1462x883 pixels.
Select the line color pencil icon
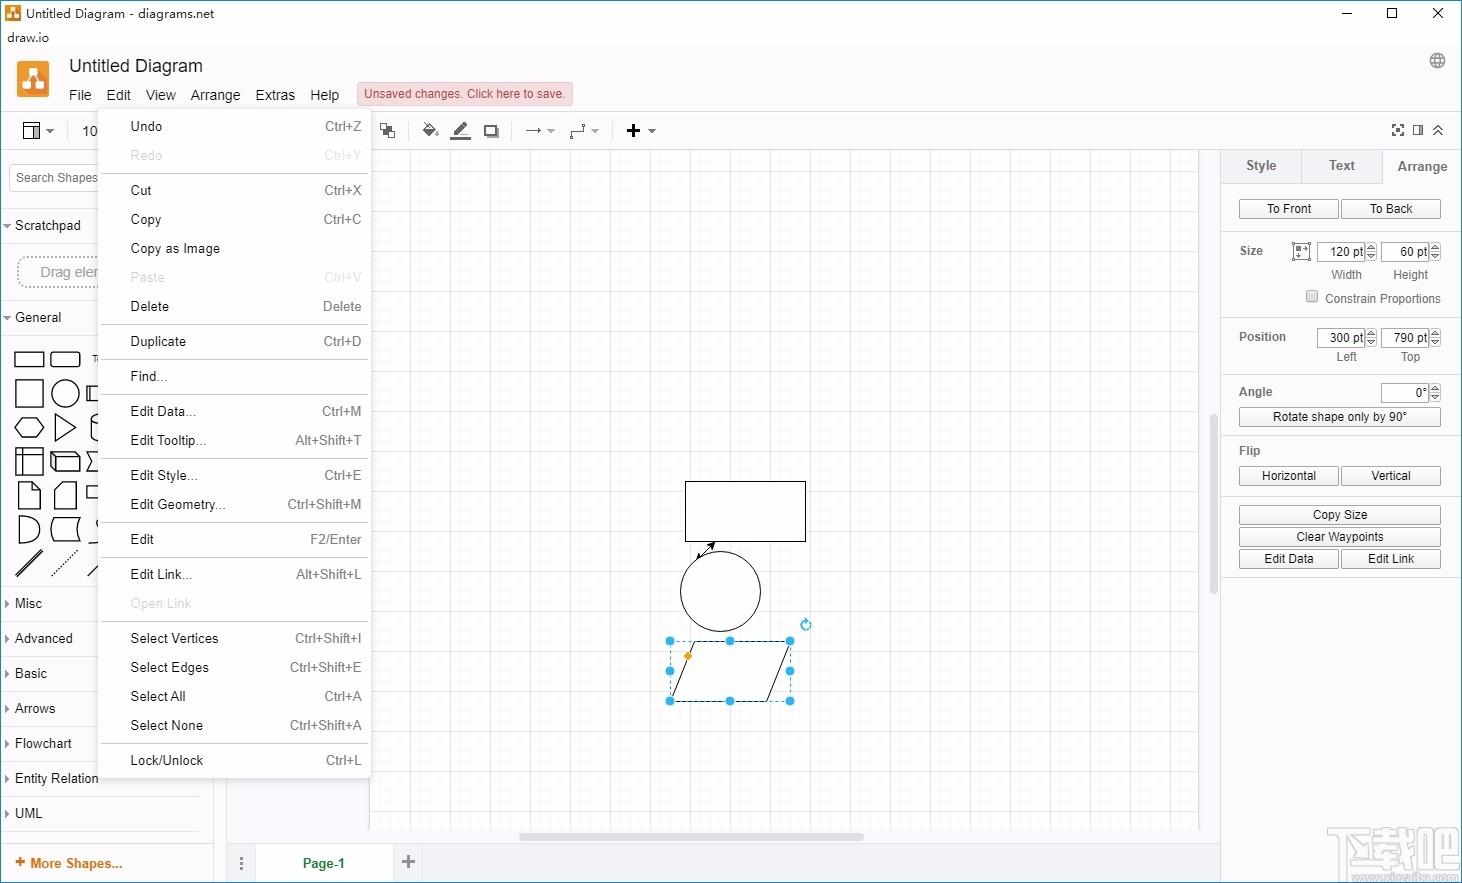click(460, 131)
